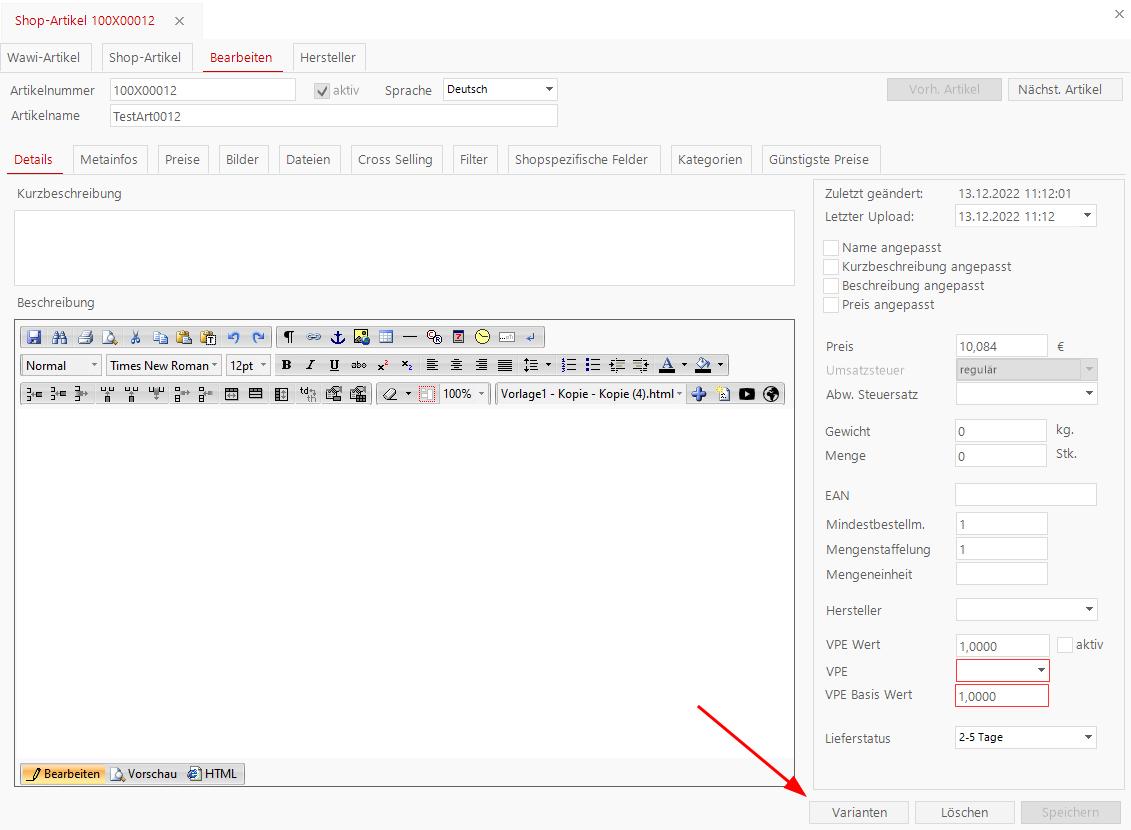This screenshot has width=1131, height=830.
Task: Cut selection with the scissors icon
Action: 135,337
